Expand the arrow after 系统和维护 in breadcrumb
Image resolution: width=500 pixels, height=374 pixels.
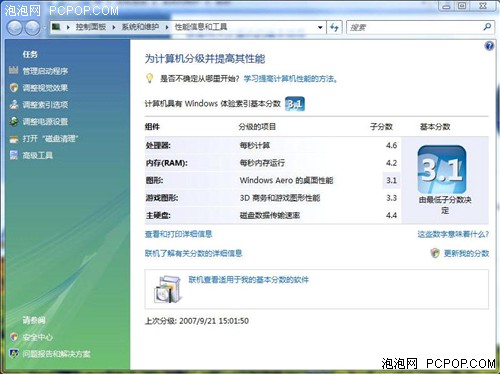pyautogui.click(x=167, y=27)
